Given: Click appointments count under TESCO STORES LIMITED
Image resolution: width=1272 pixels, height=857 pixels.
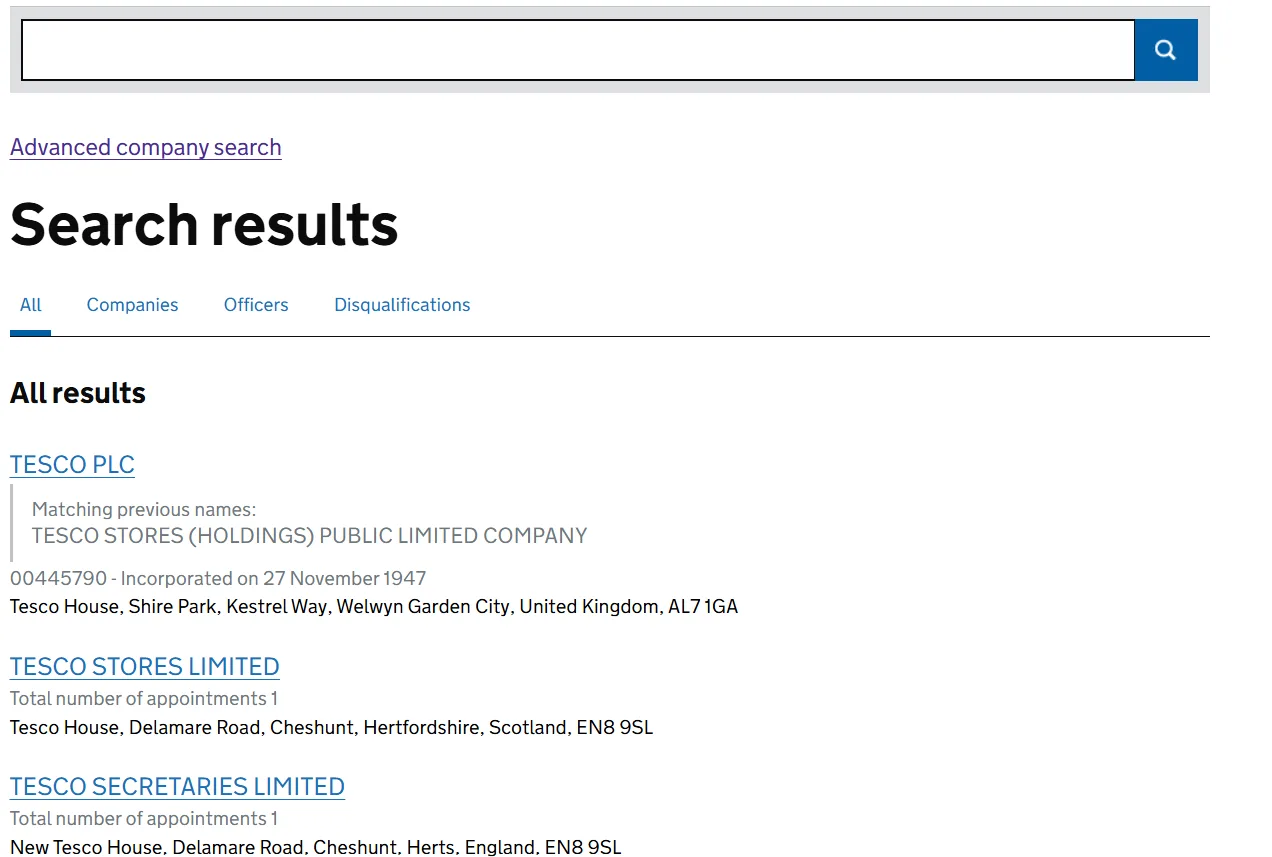Looking at the screenshot, I should [144, 699].
